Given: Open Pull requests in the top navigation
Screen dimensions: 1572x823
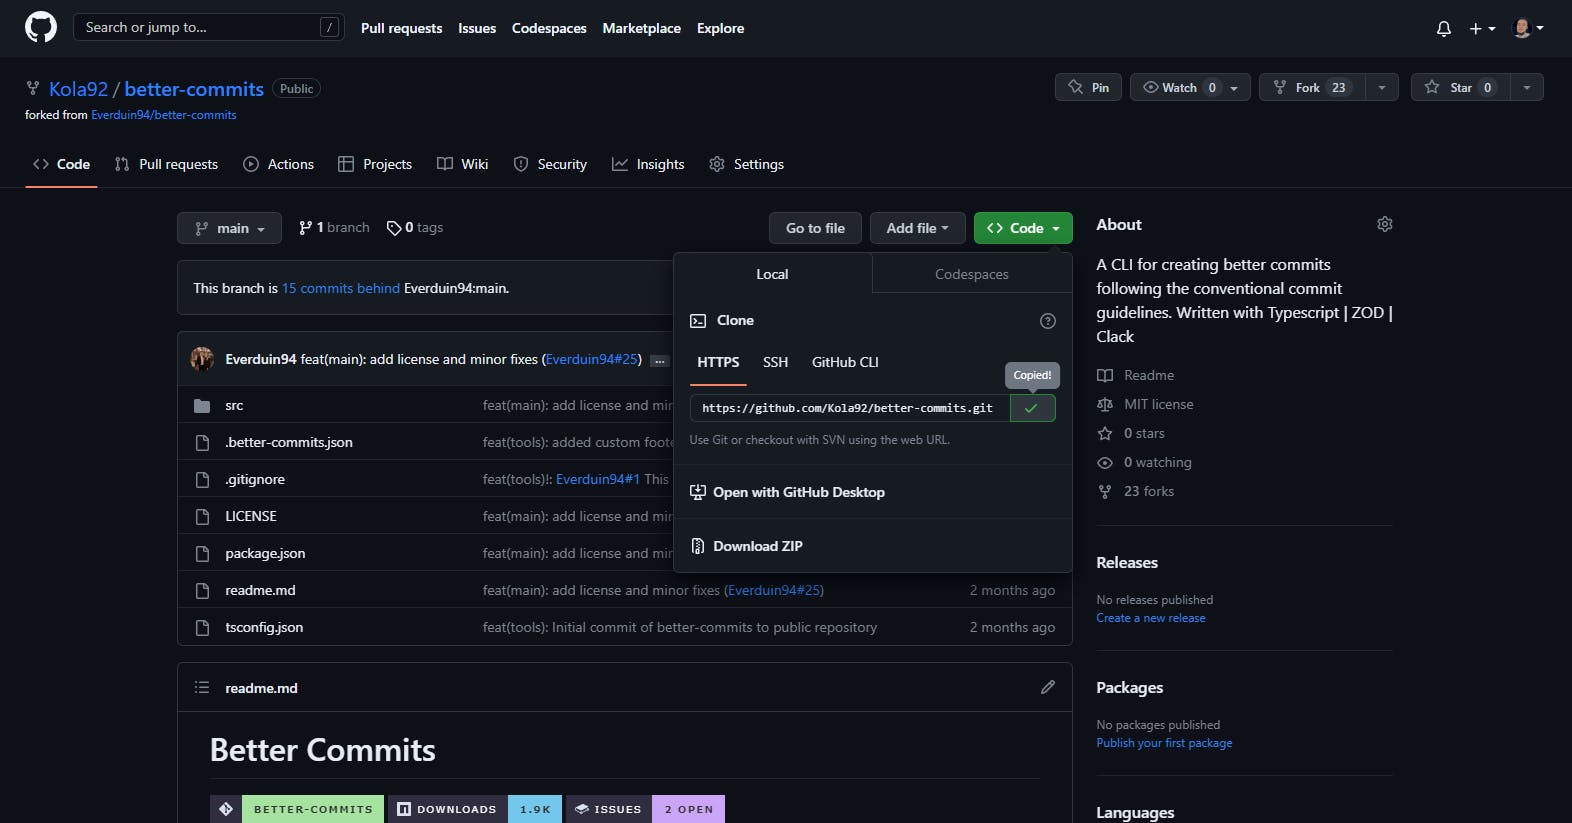Looking at the screenshot, I should click(401, 28).
